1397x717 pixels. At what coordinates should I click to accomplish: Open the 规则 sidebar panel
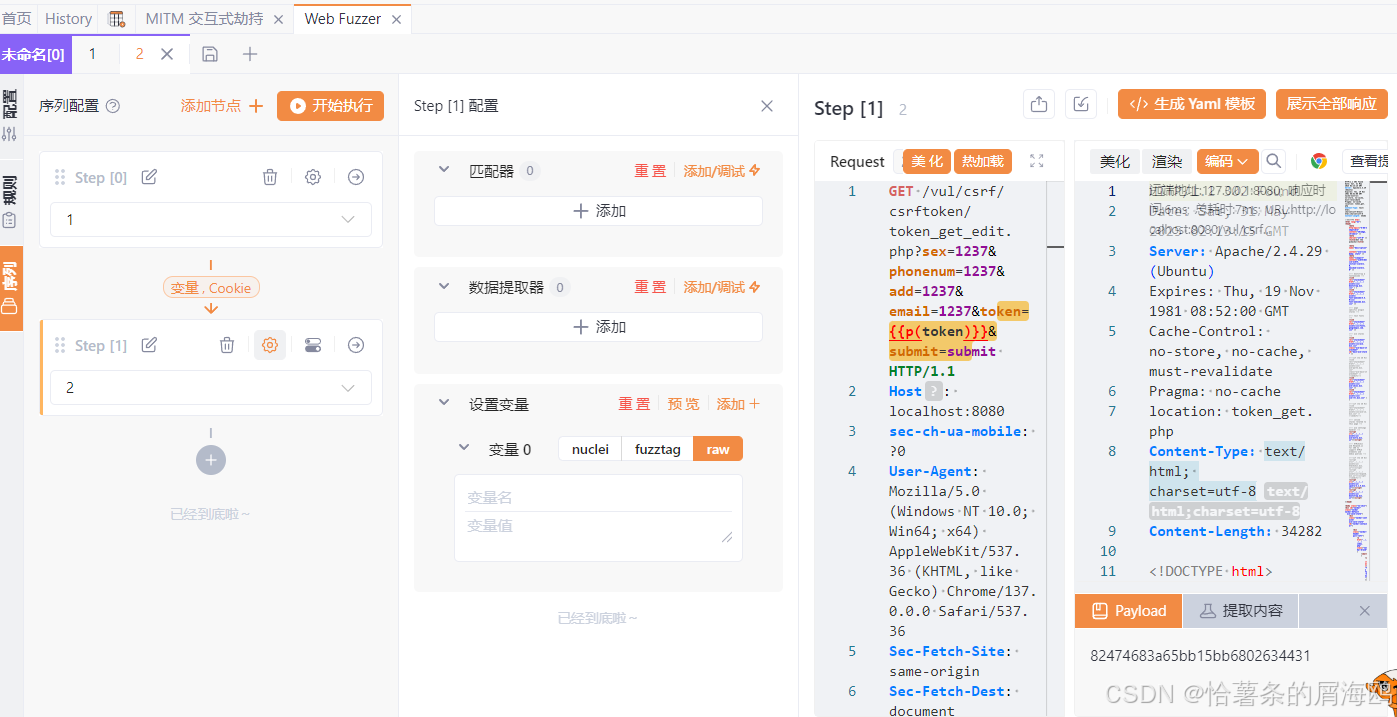coord(10,201)
